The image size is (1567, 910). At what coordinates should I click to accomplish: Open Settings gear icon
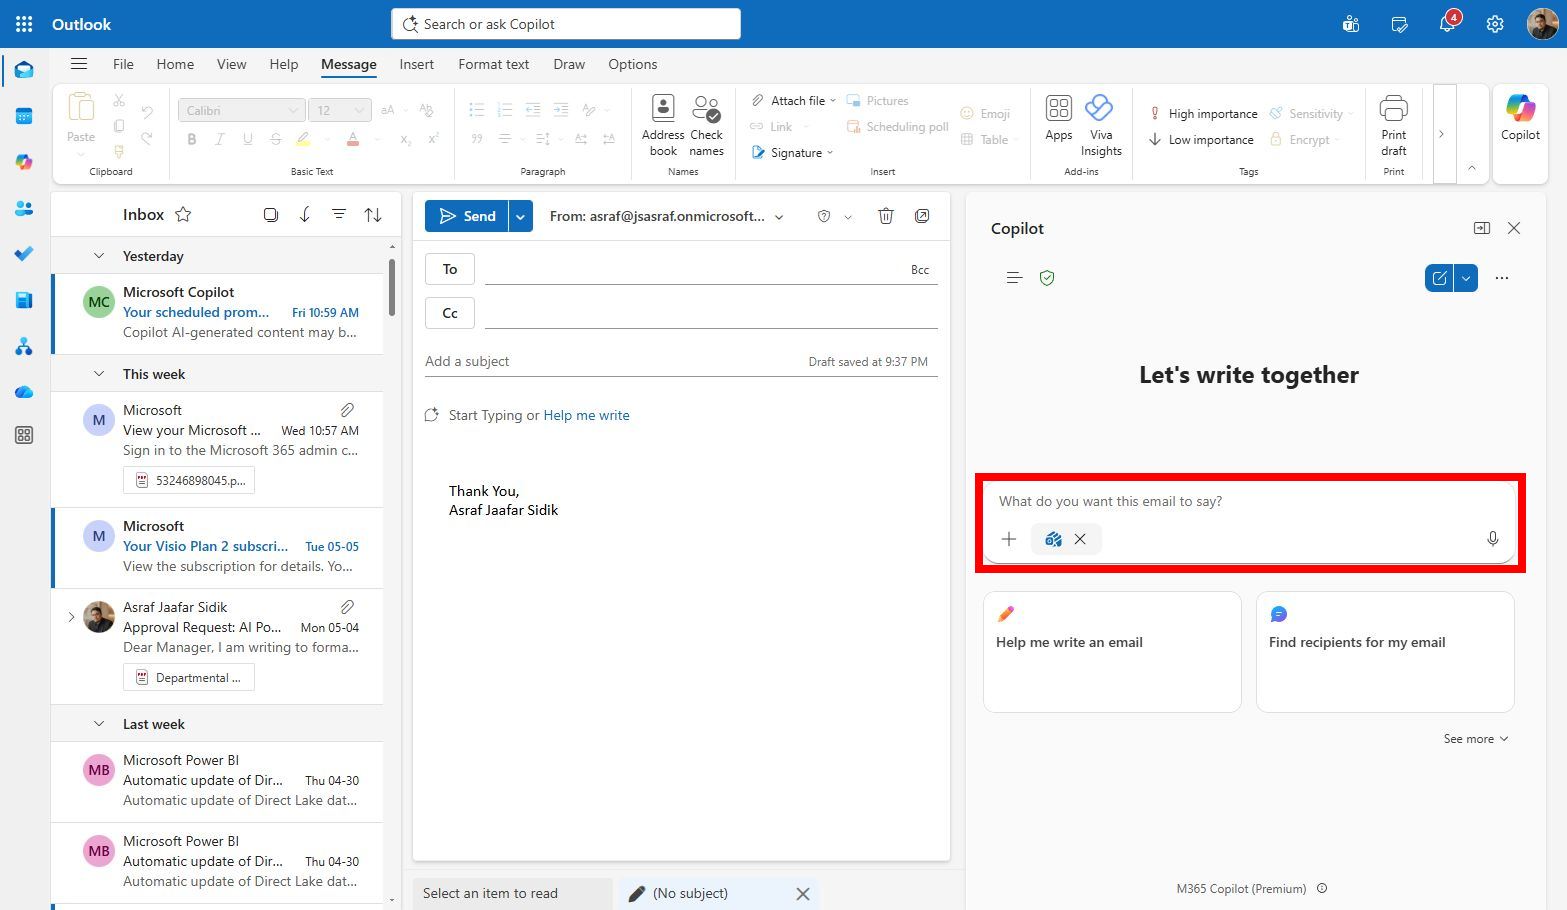tap(1495, 24)
